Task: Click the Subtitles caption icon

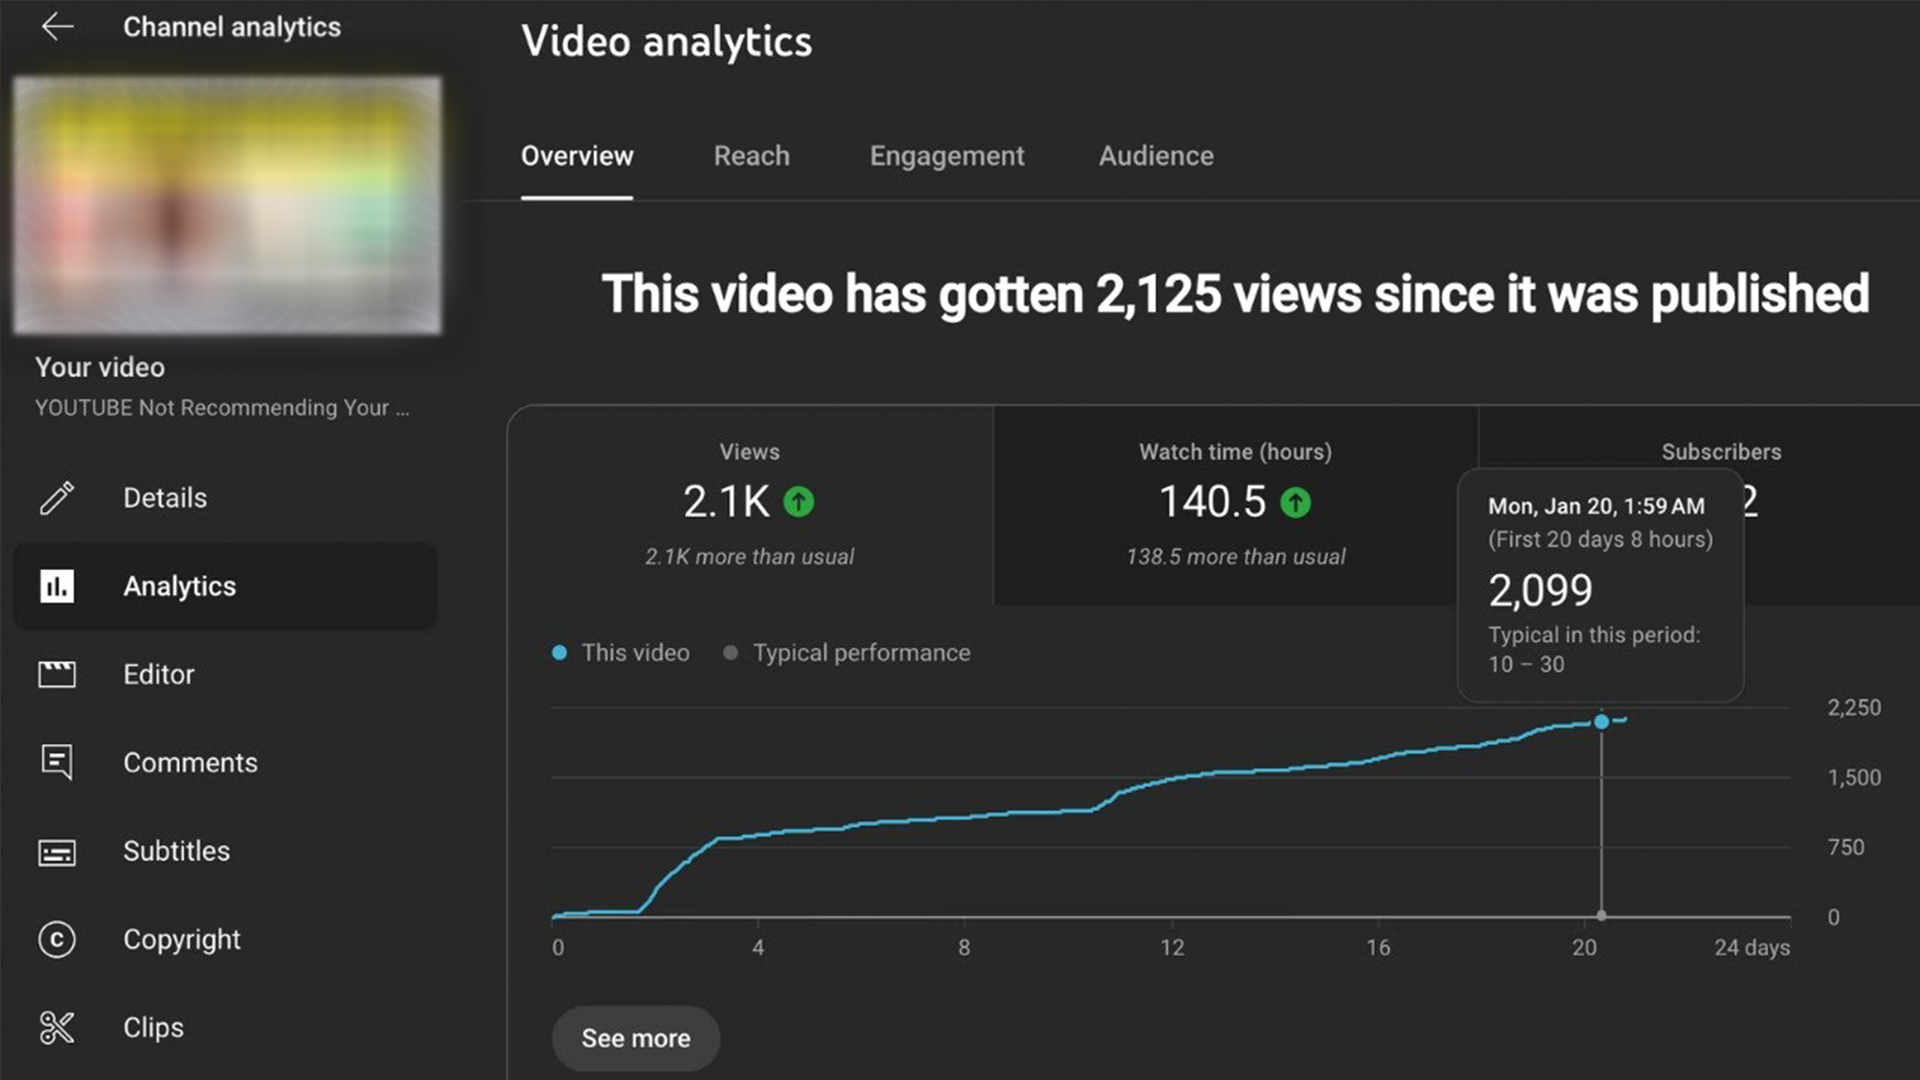Action: [x=57, y=851]
